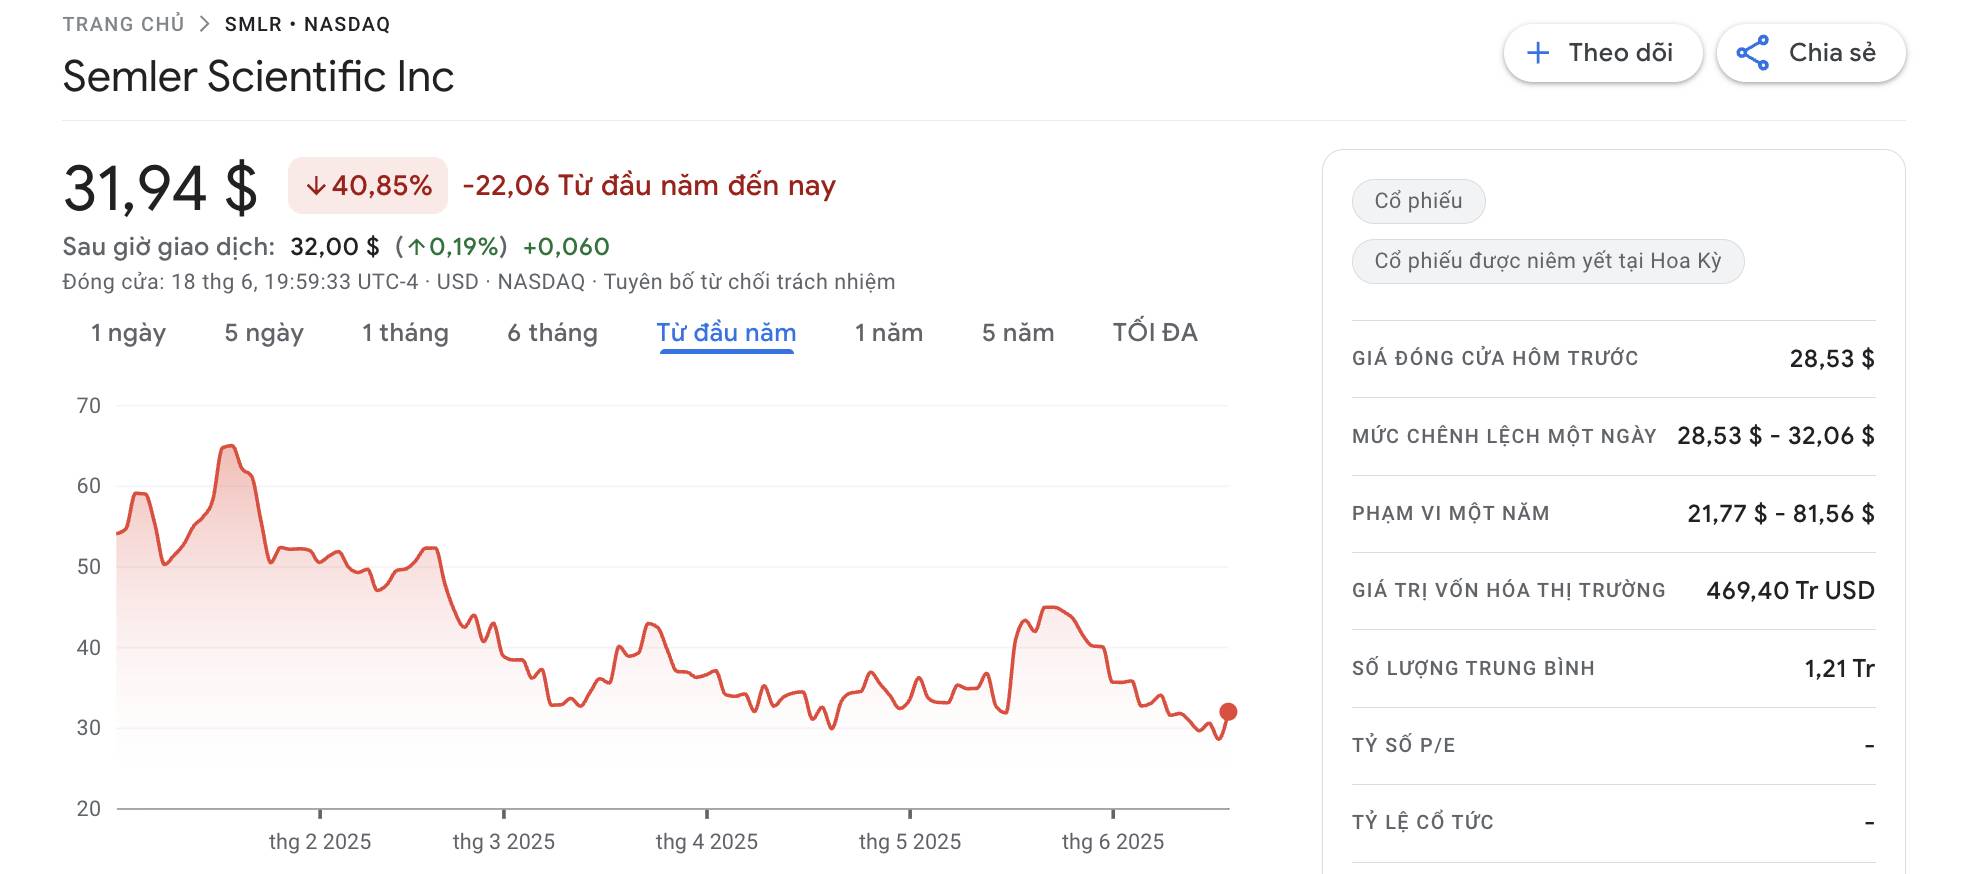
Task: Show the 5 năm chart range
Action: click(x=1018, y=333)
